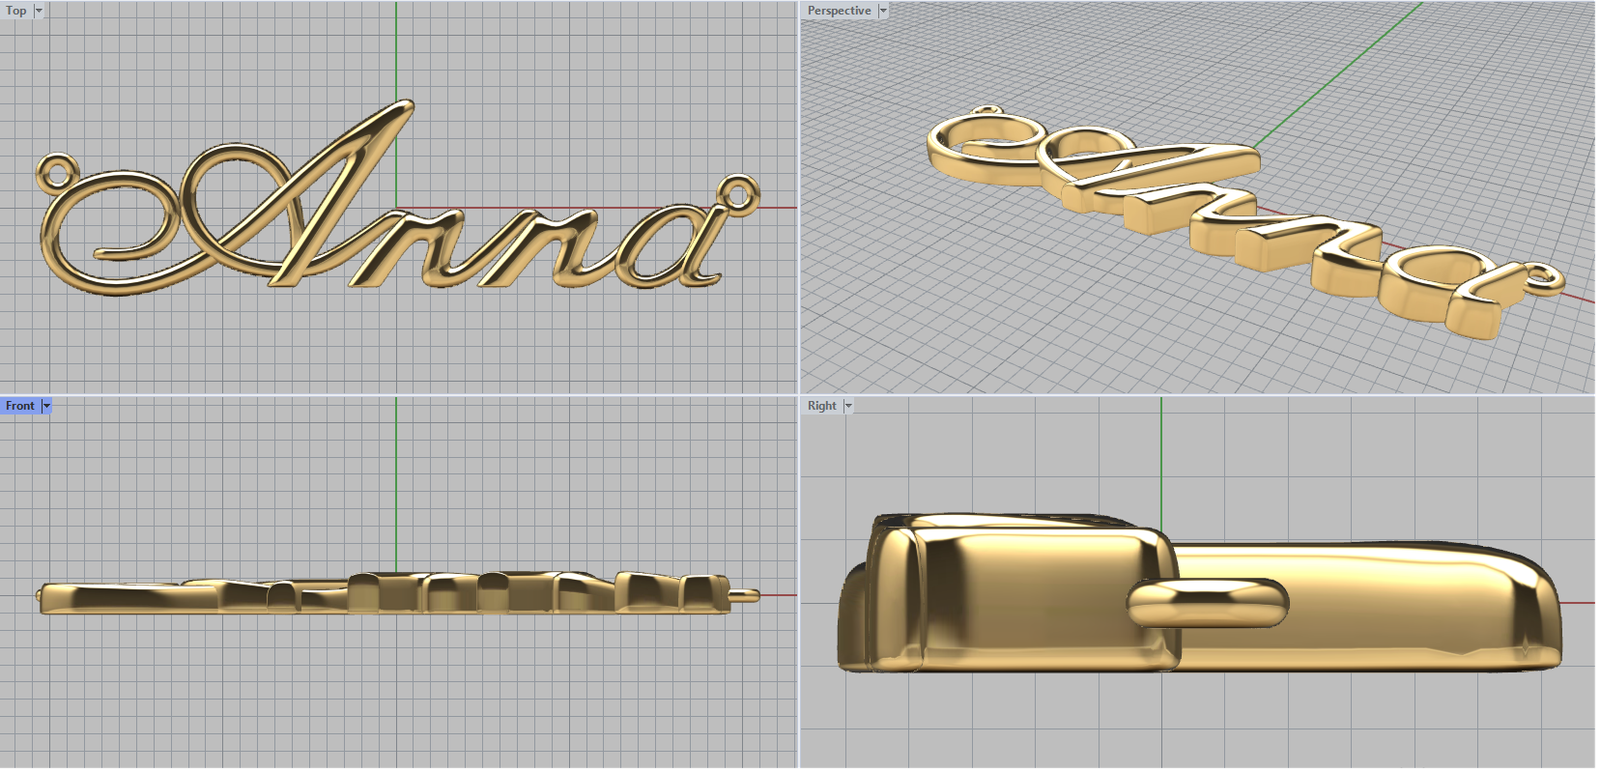Expand the Right viewport dropdown arrow
This screenshot has height=772, width=1600.
pos(848,405)
